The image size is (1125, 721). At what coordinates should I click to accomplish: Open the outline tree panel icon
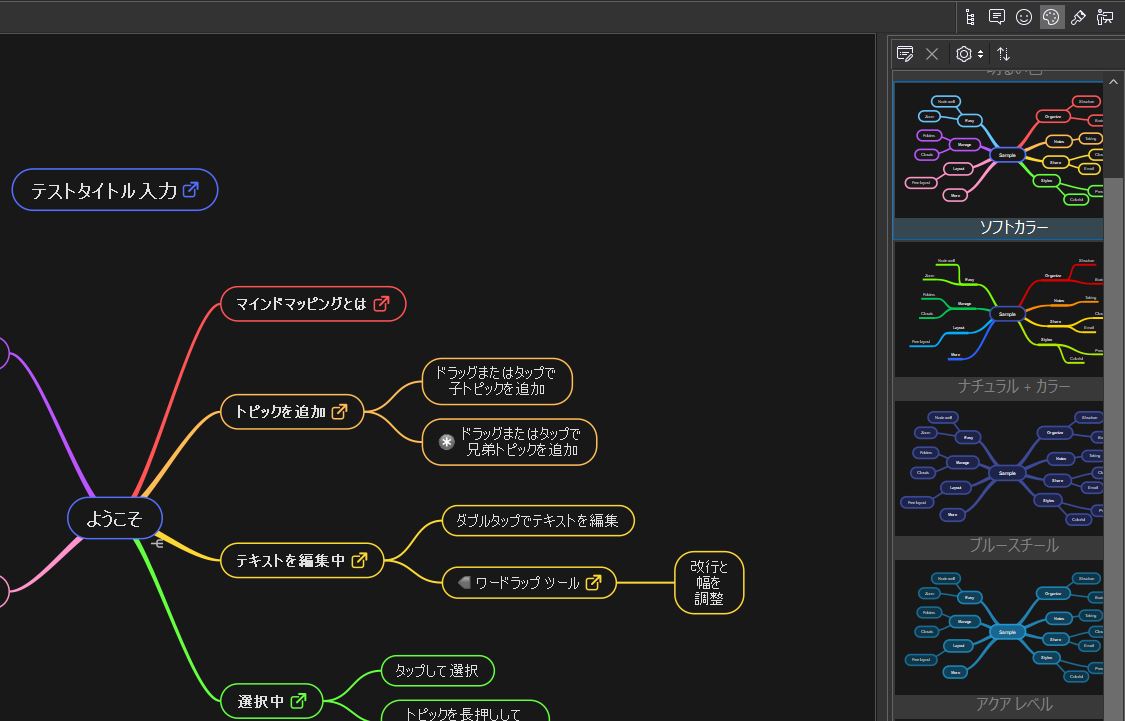pyautogui.click(x=970, y=17)
